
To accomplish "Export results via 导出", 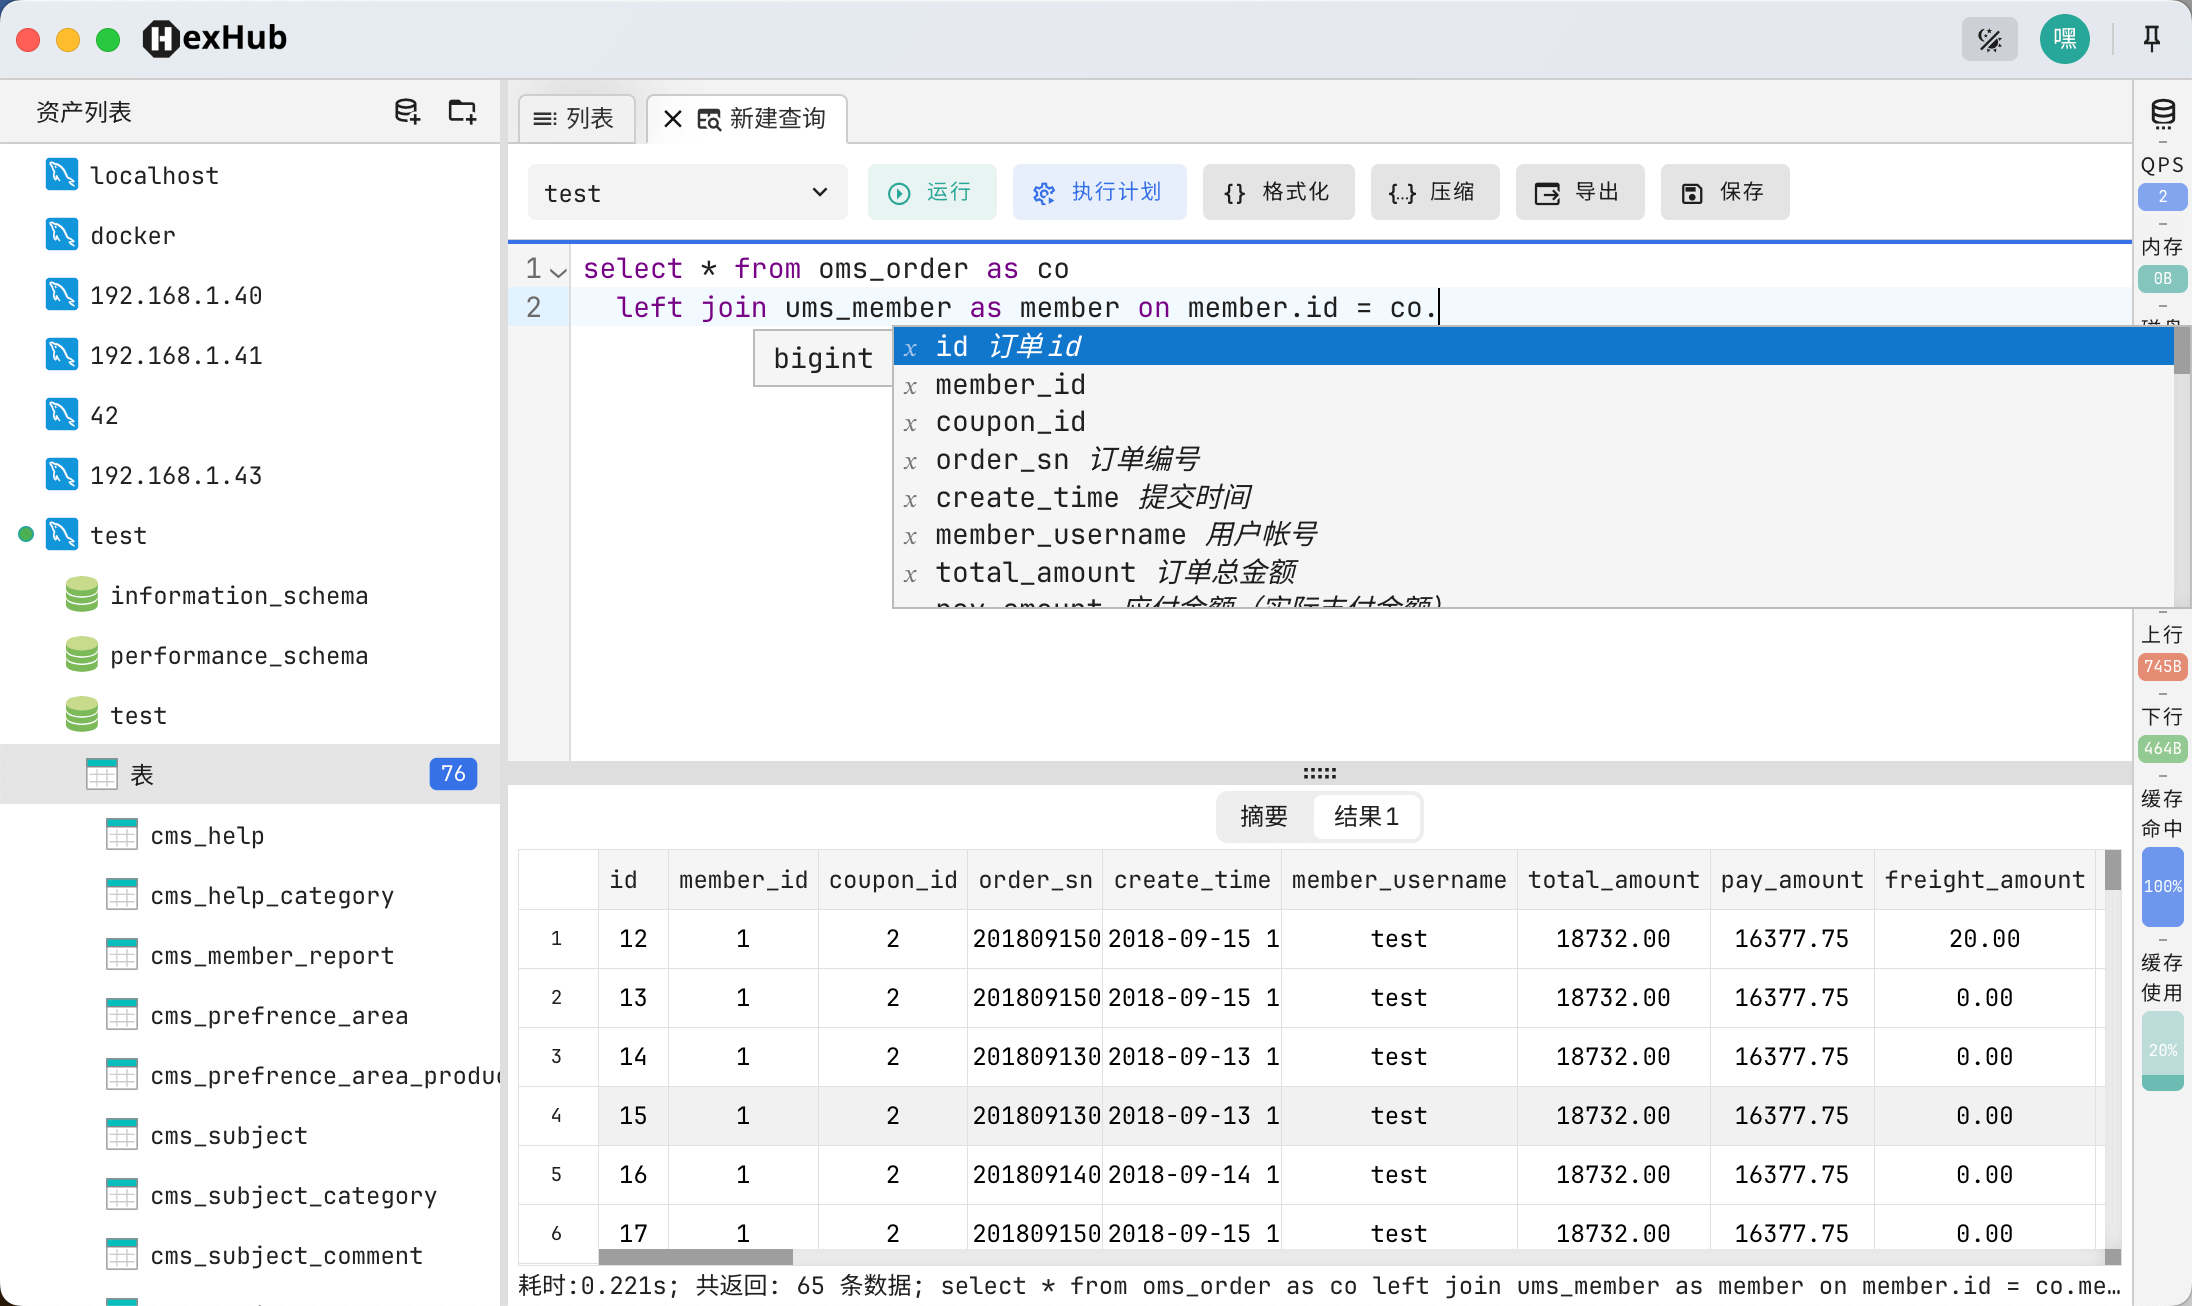I will click(x=1580, y=192).
